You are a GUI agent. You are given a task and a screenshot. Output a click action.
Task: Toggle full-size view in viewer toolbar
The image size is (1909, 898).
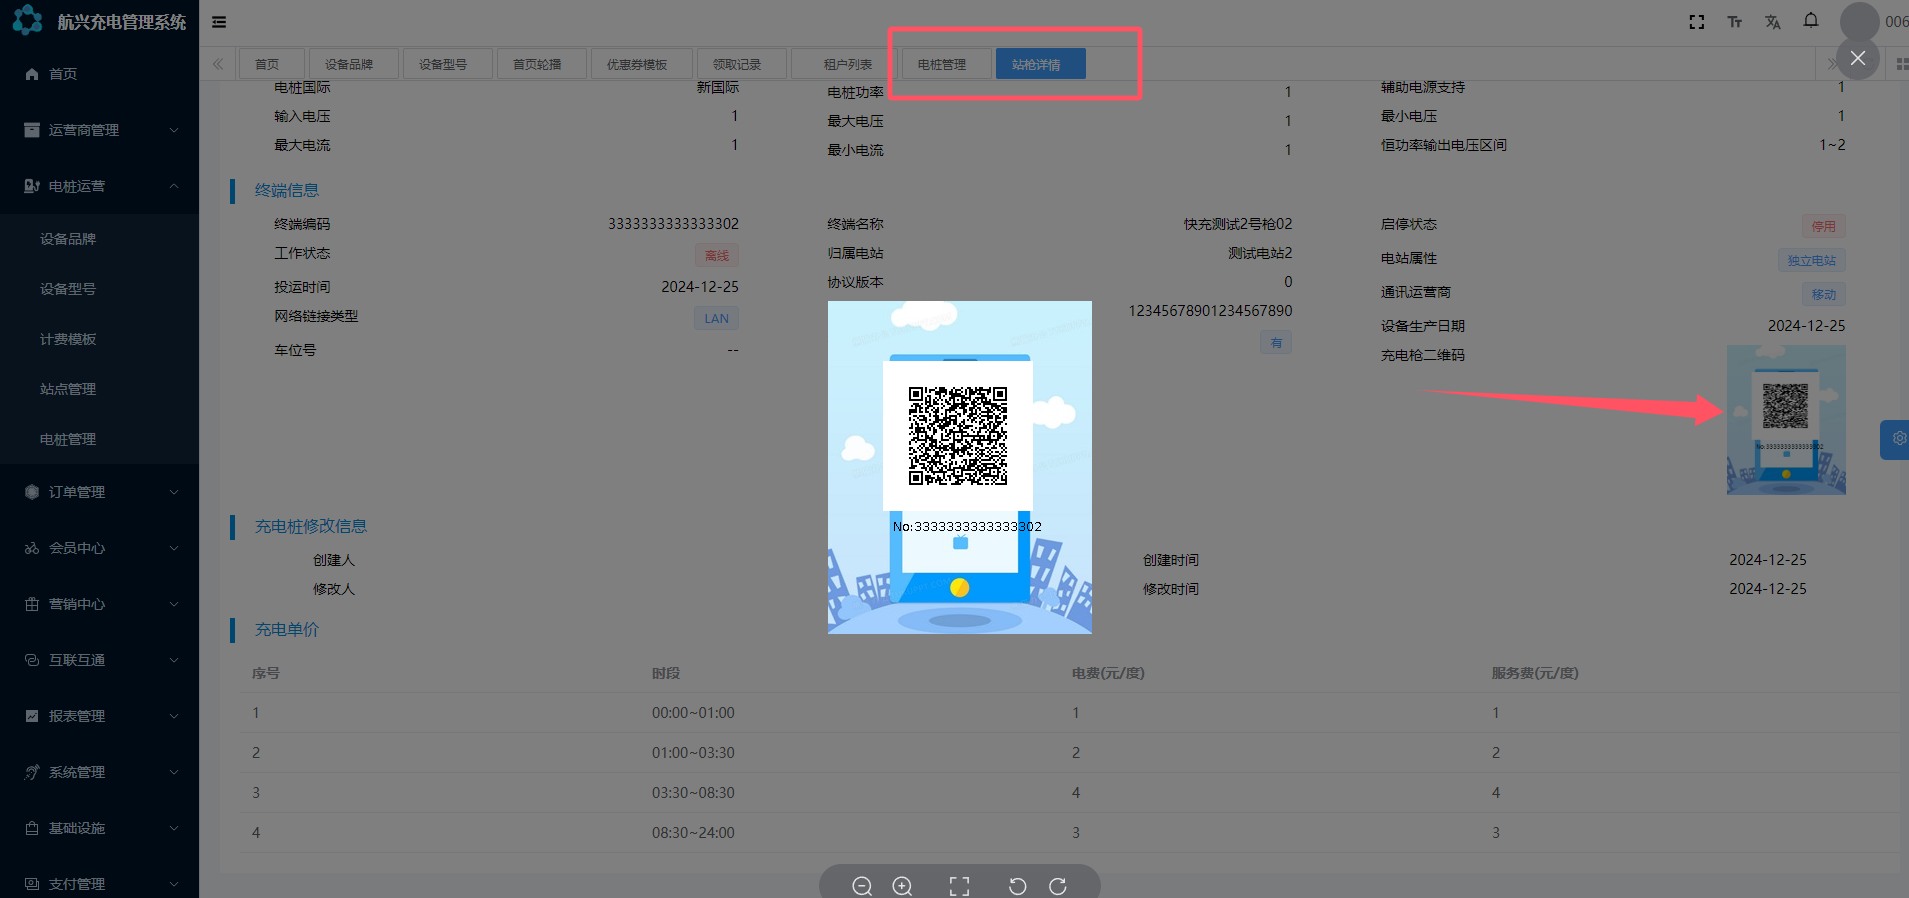tap(959, 886)
